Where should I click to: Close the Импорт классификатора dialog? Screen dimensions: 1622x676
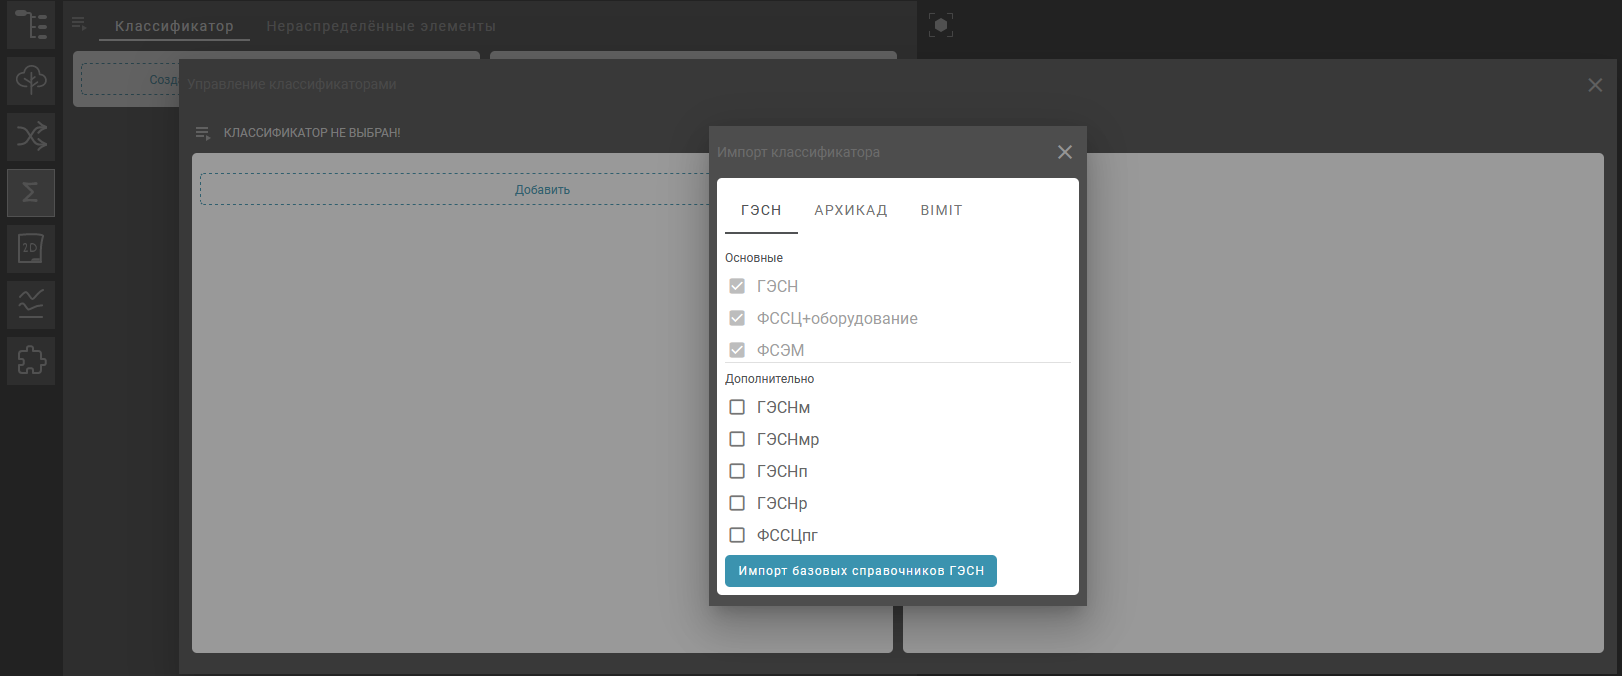[x=1064, y=152]
